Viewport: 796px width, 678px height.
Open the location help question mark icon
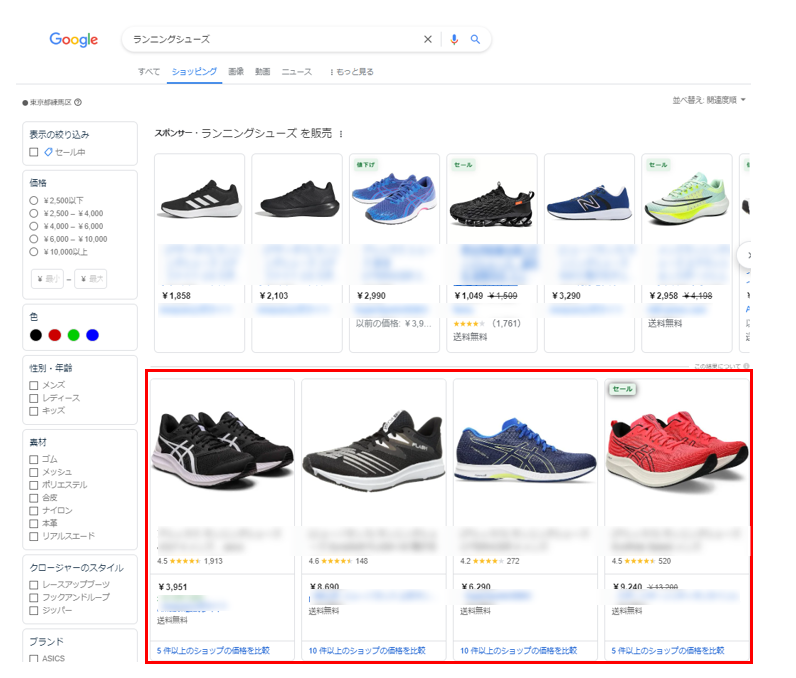pyautogui.click(x=78, y=102)
